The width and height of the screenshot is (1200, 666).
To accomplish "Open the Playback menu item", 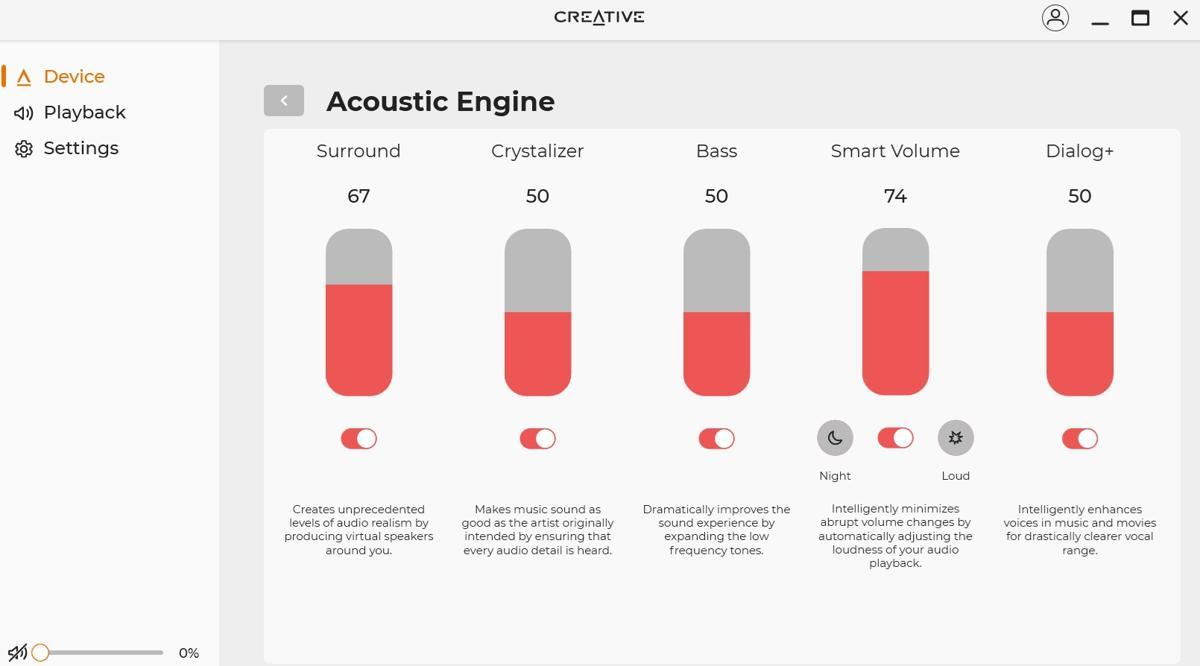I will pos(84,112).
